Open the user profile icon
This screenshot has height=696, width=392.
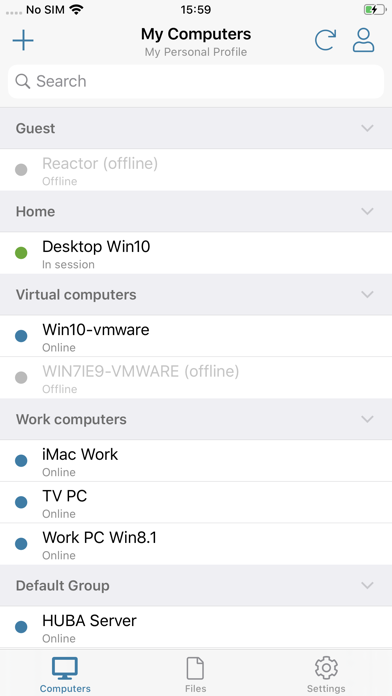tap(364, 40)
